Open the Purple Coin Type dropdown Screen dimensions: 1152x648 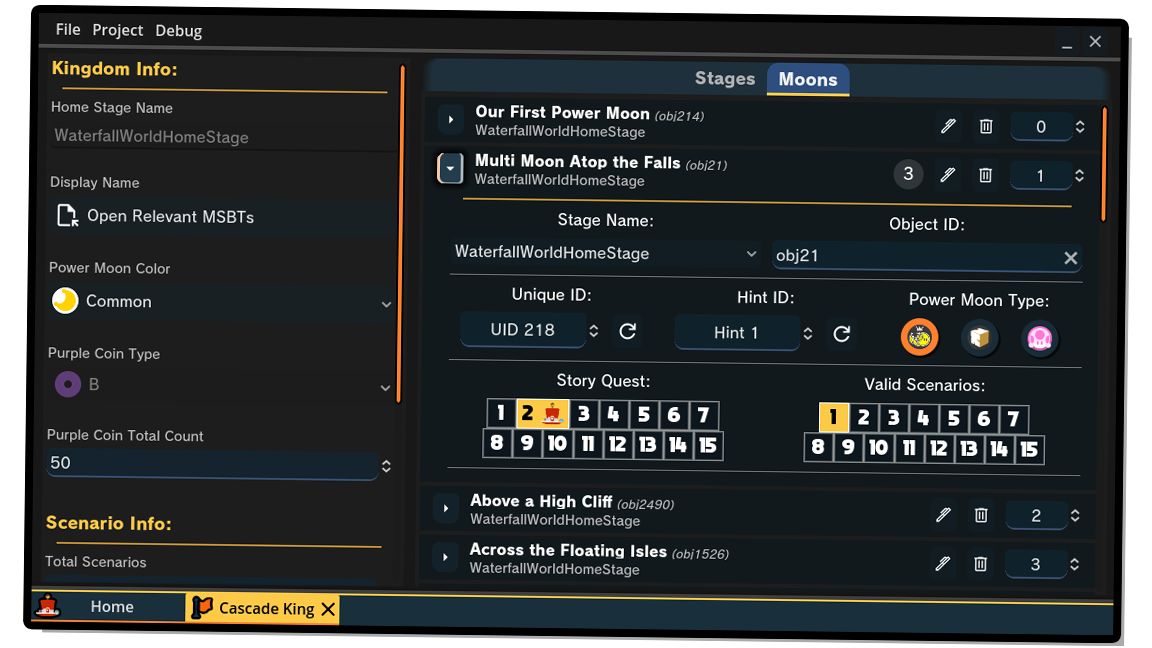221,384
